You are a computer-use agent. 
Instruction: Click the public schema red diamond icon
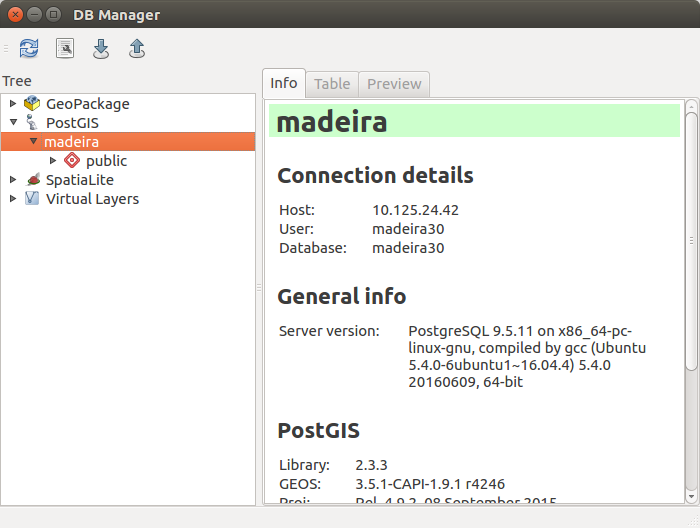pos(72,160)
